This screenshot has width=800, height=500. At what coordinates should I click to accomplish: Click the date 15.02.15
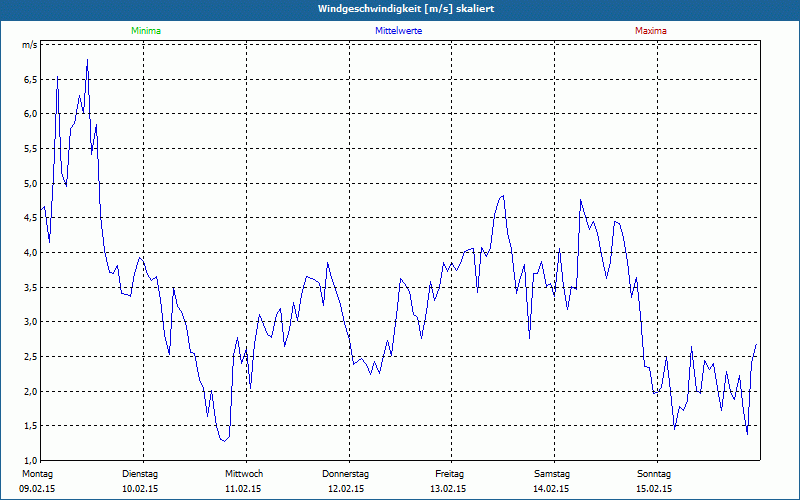(654, 489)
